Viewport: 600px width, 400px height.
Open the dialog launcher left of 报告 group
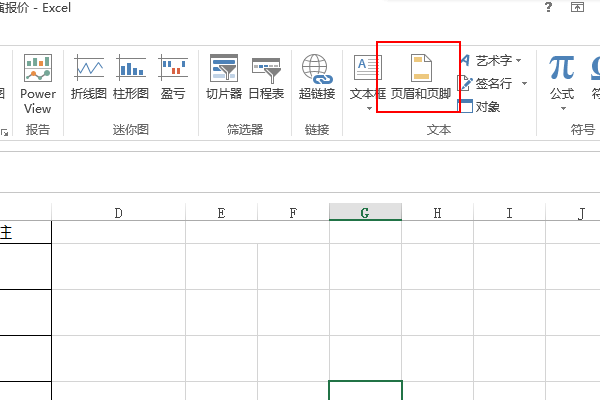[x=5, y=132]
